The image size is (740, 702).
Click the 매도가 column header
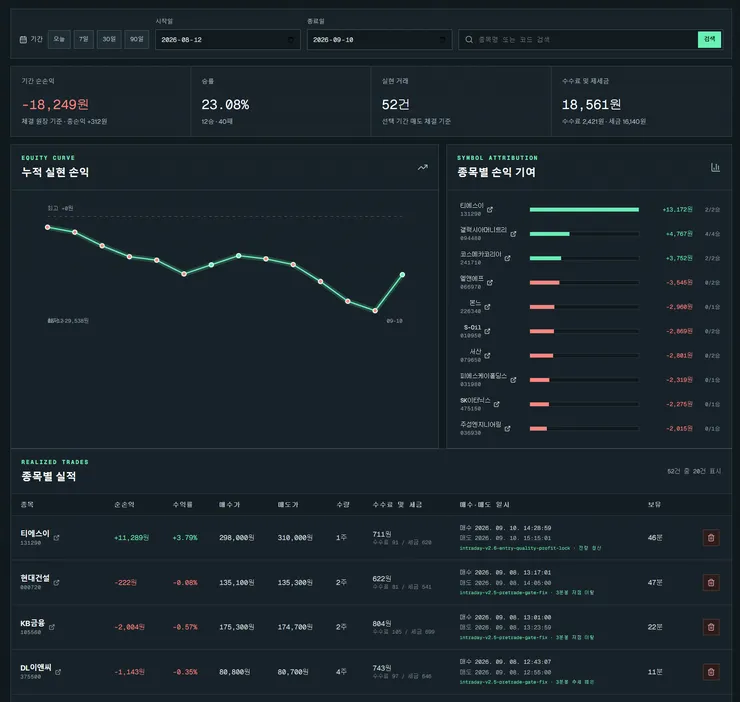tap(288, 505)
